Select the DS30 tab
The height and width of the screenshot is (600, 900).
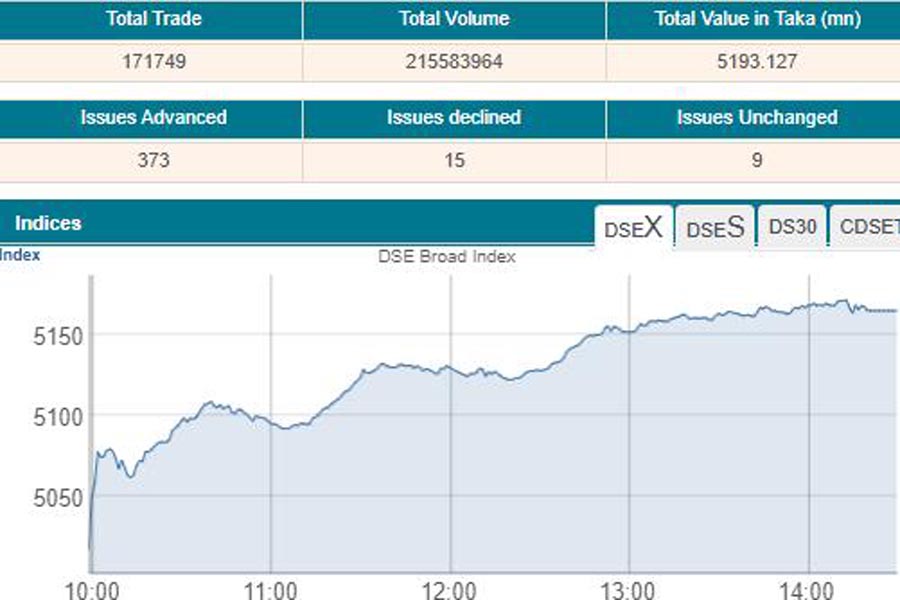point(792,227)
